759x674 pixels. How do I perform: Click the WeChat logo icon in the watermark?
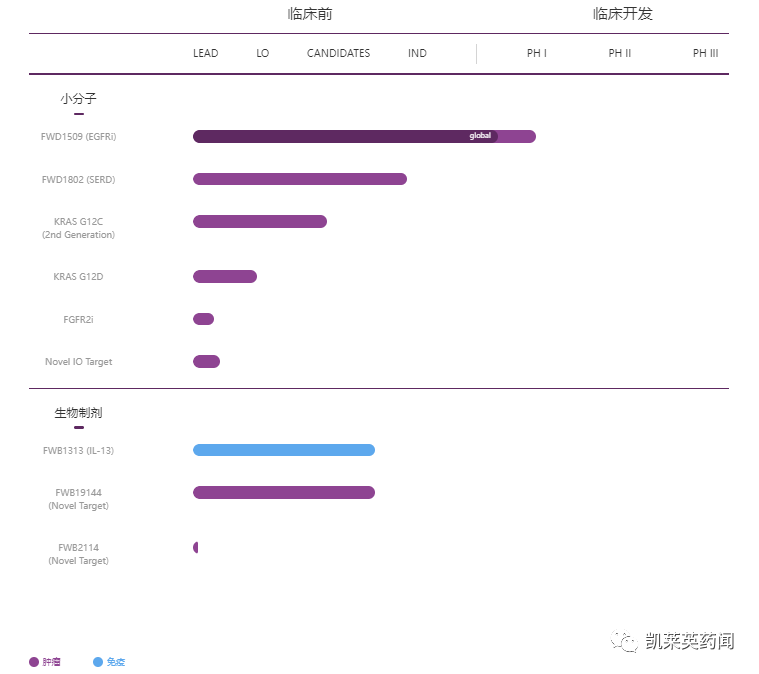626,642
